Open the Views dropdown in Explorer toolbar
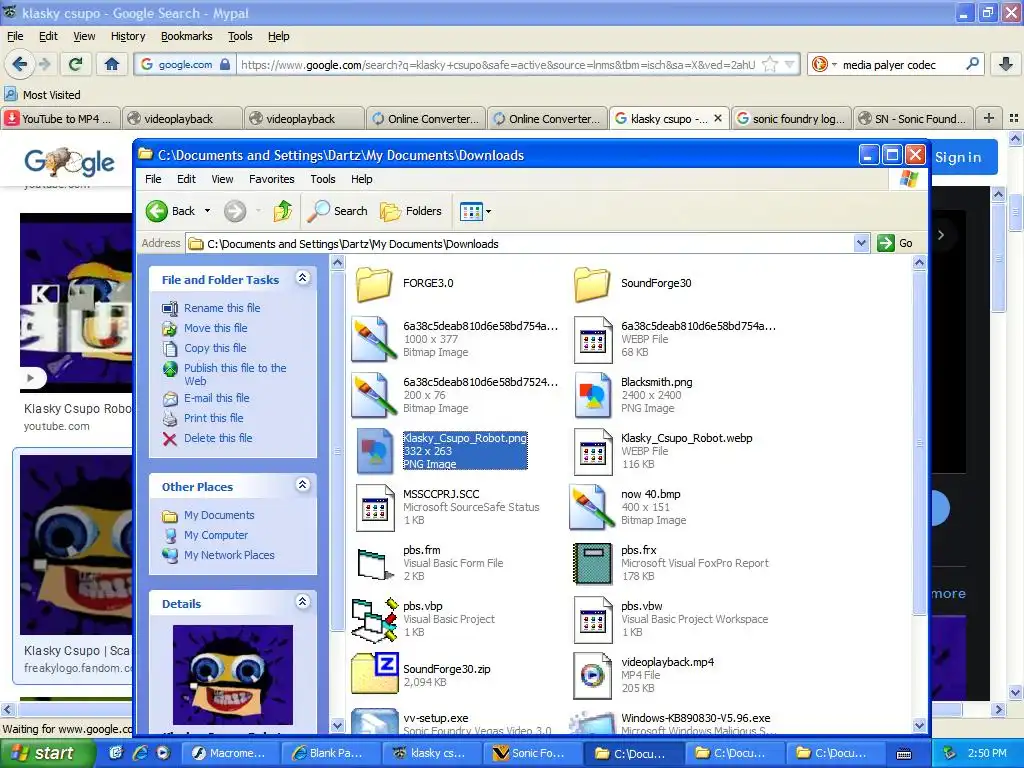Image resolution: width=1024 pixels, height=768 pixels. [475, 211]
